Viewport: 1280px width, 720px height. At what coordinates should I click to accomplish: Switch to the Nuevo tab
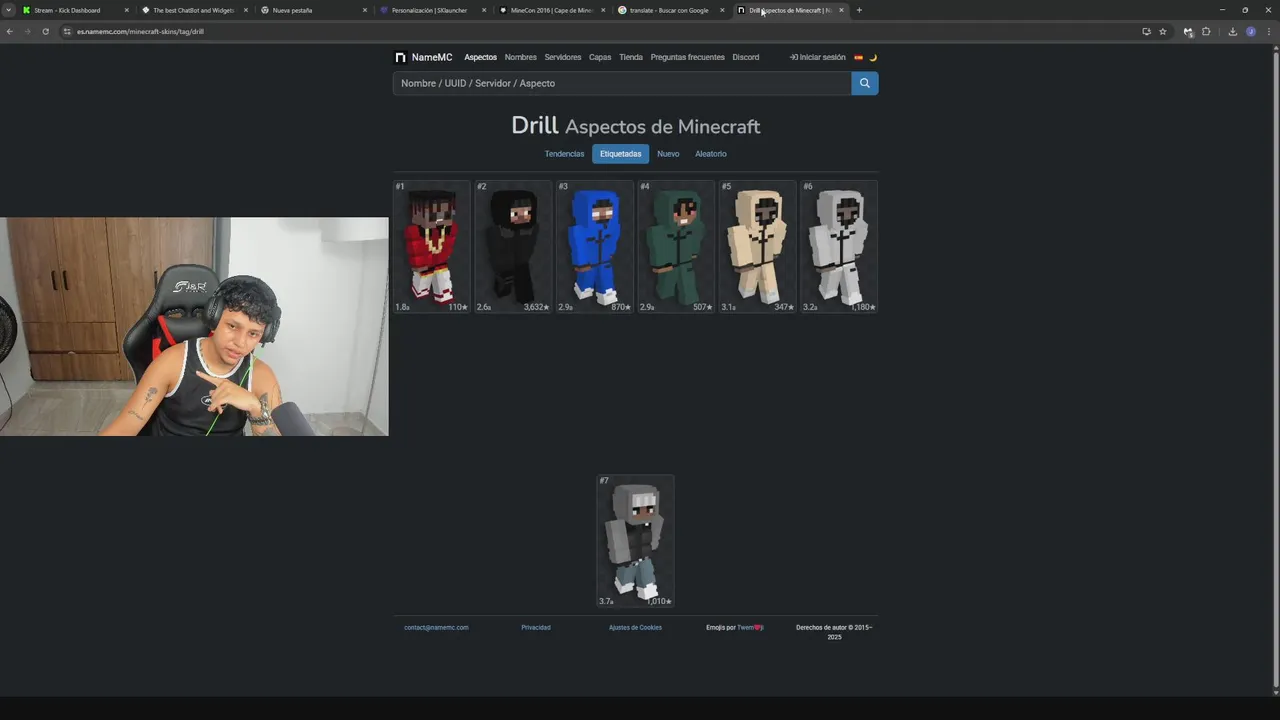668,154
